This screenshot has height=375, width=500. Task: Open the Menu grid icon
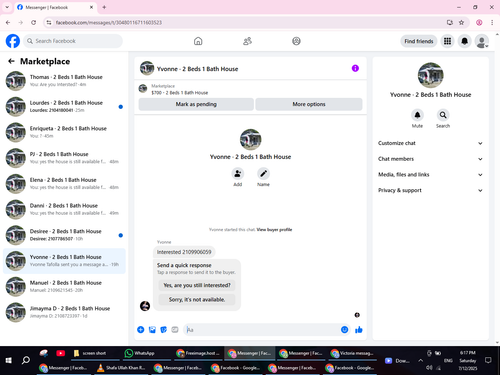click(447, 41)
